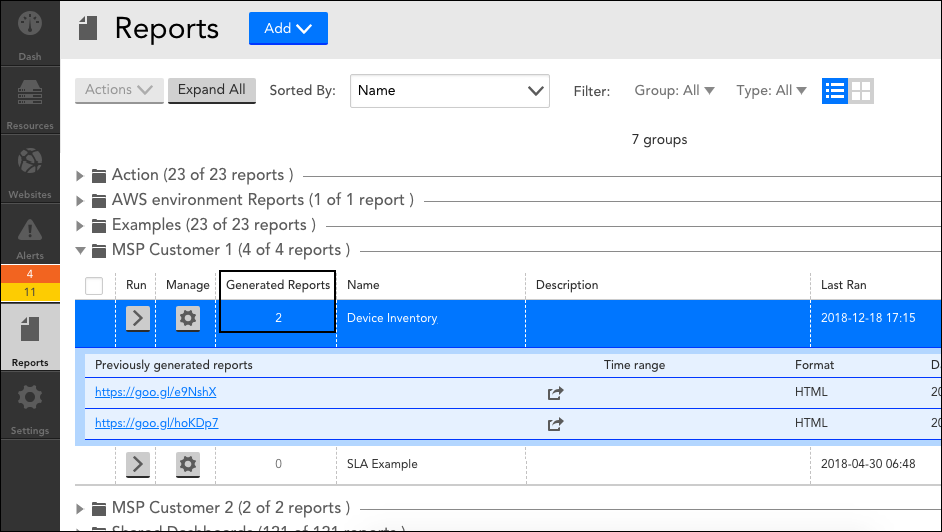The image size is (942, 532).
Task: Tick the select-all reports checkbox
Action: pyautogui.click(x=94, y=285)
